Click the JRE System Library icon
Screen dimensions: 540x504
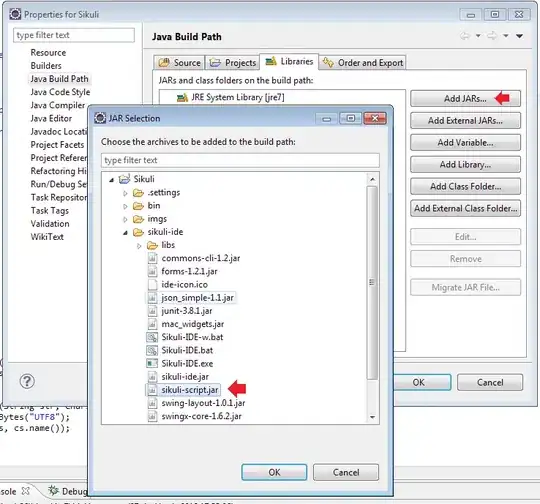point(182,97)
